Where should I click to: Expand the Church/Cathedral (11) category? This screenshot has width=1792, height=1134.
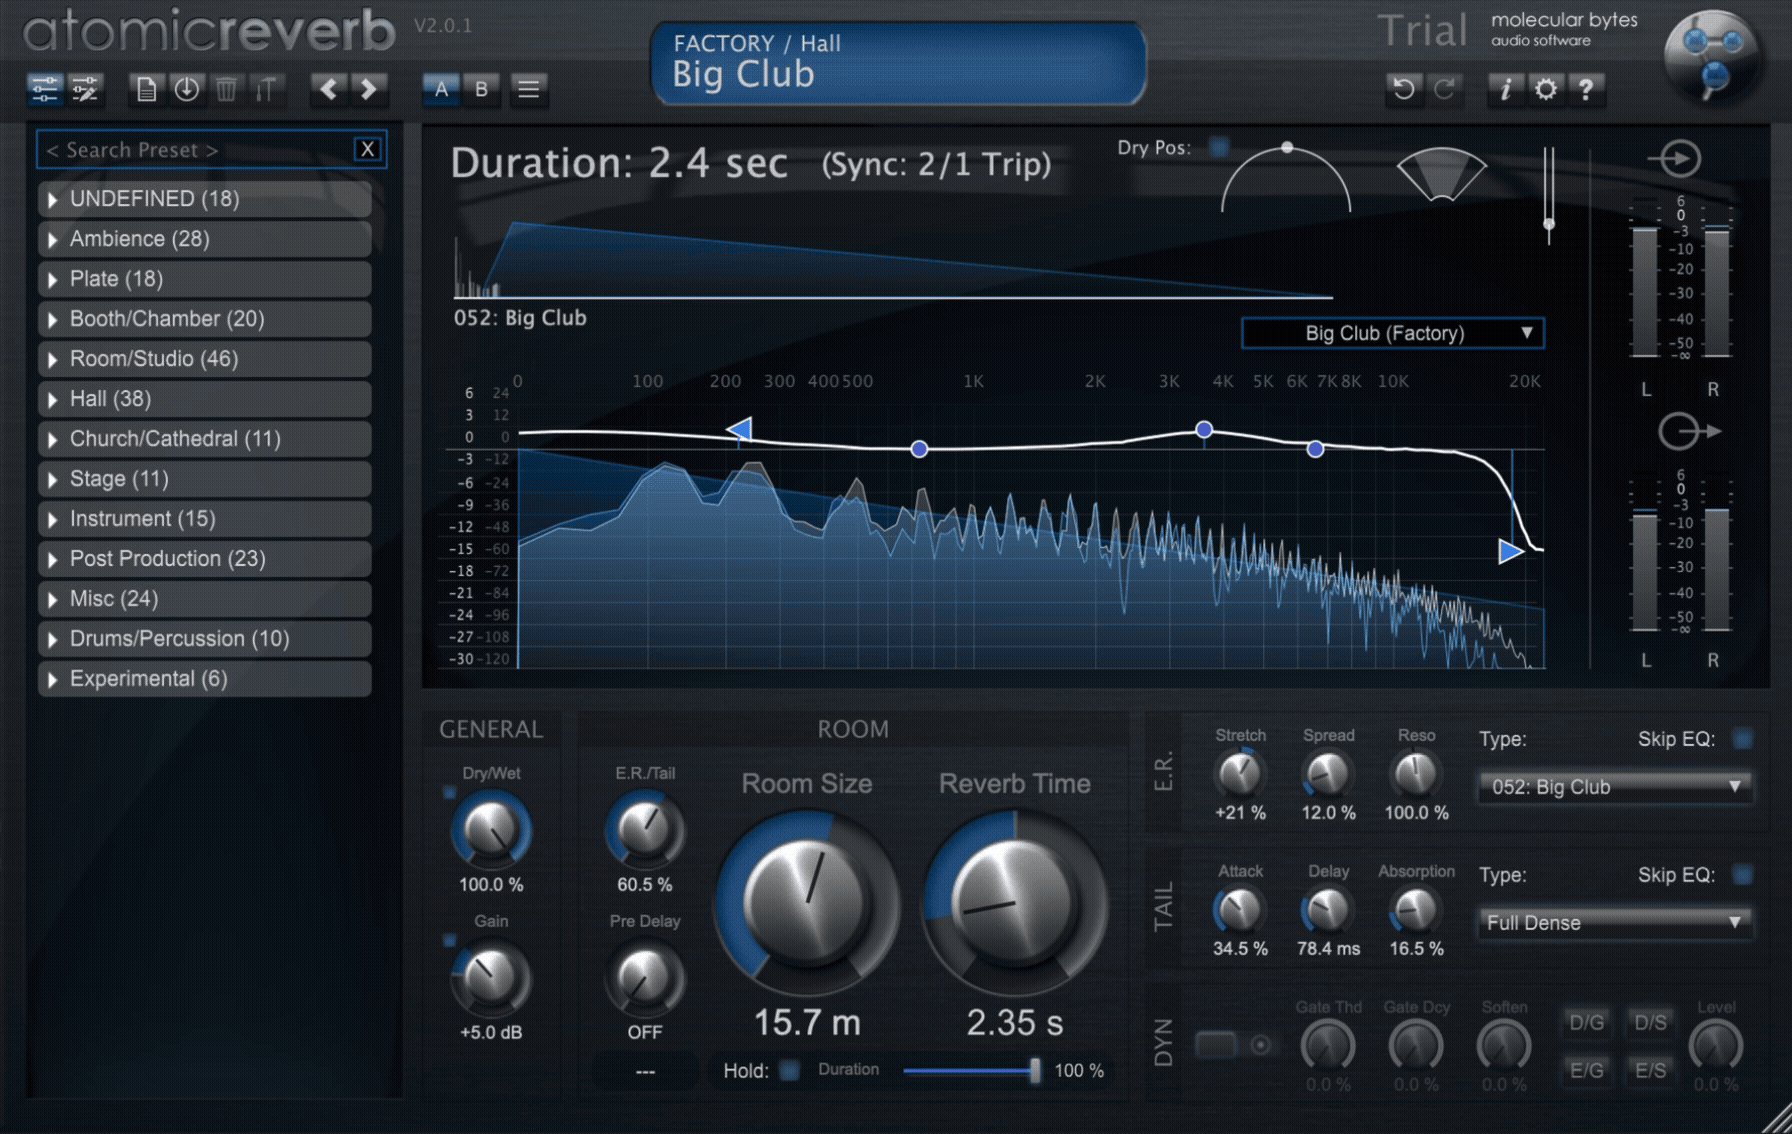click(205, 439)
